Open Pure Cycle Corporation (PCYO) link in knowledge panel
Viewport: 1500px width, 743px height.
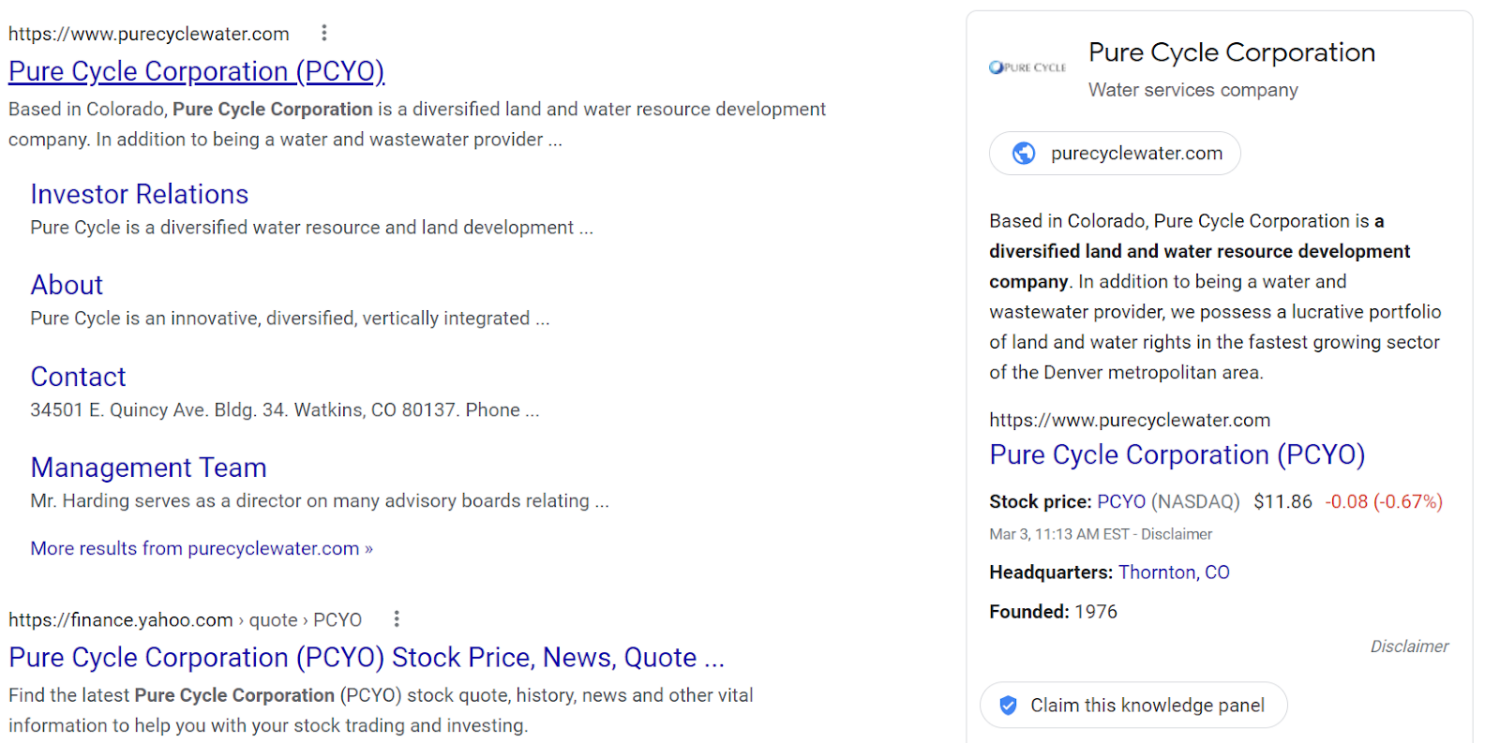[x=1177, y=455]
